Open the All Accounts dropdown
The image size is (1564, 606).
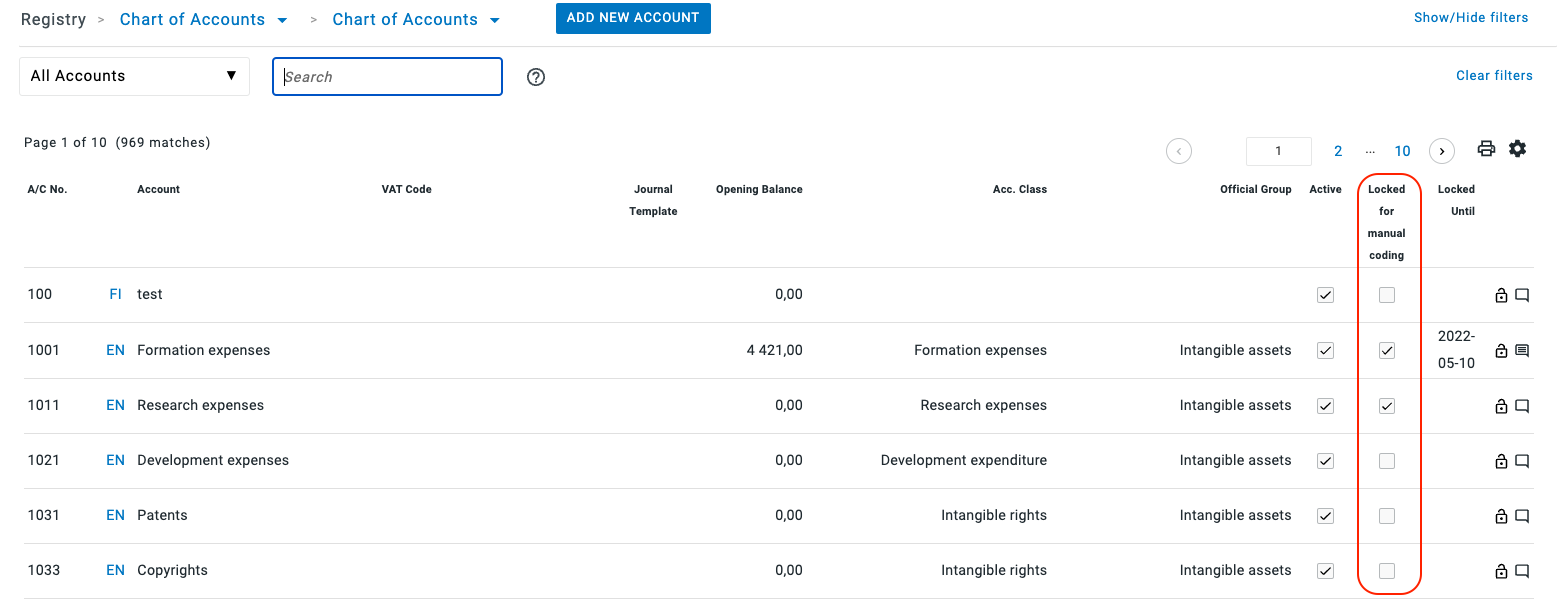point(134,76)
